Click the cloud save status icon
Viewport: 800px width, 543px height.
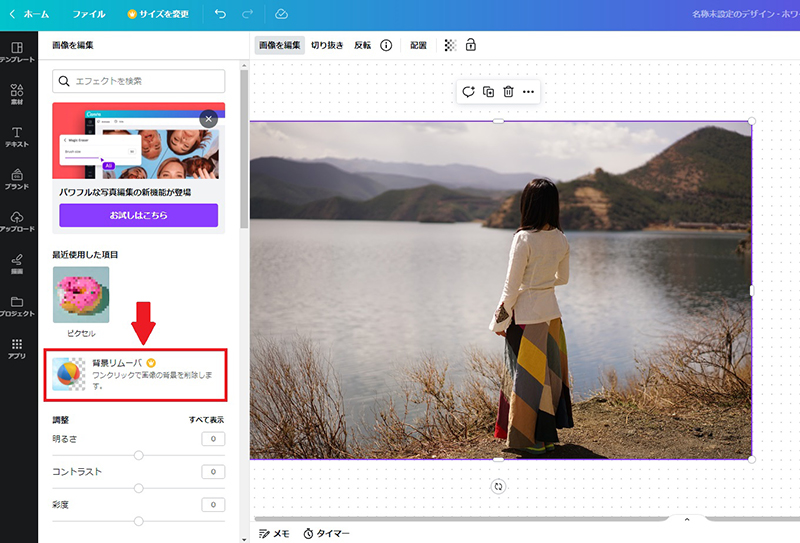tap(281, 14)
